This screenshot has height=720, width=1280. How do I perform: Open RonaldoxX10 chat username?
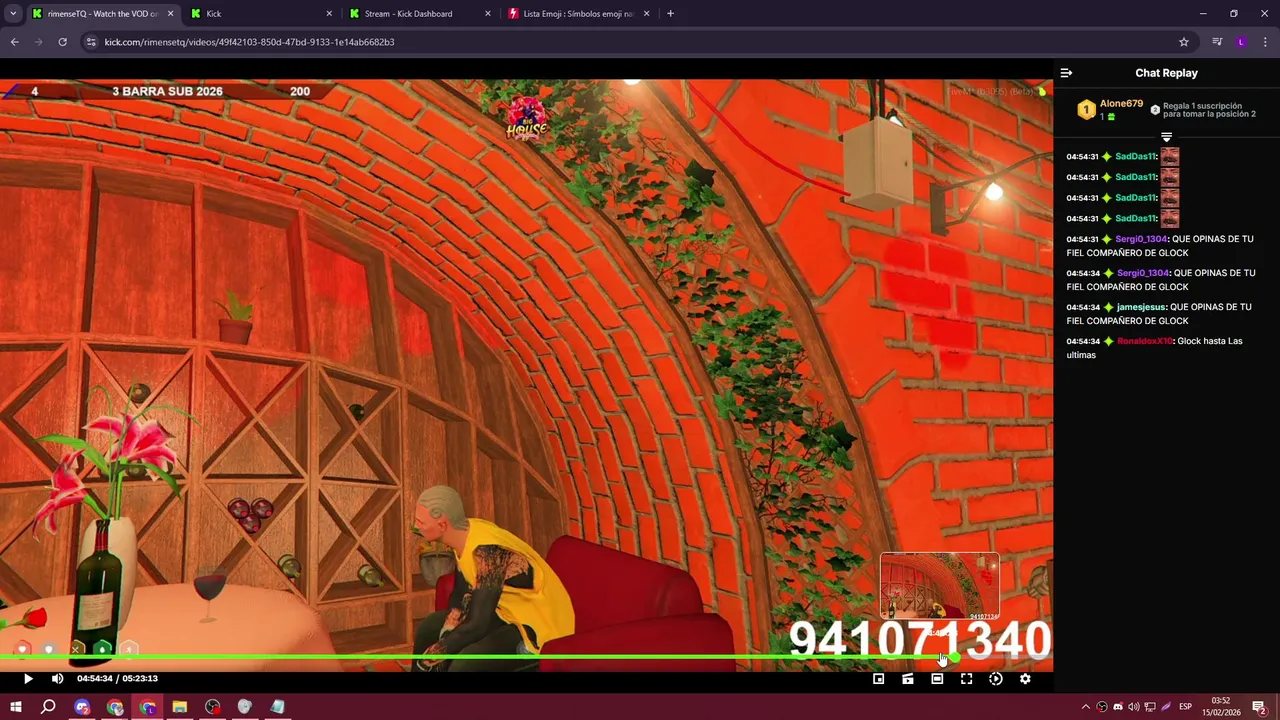pos(1144,341)
